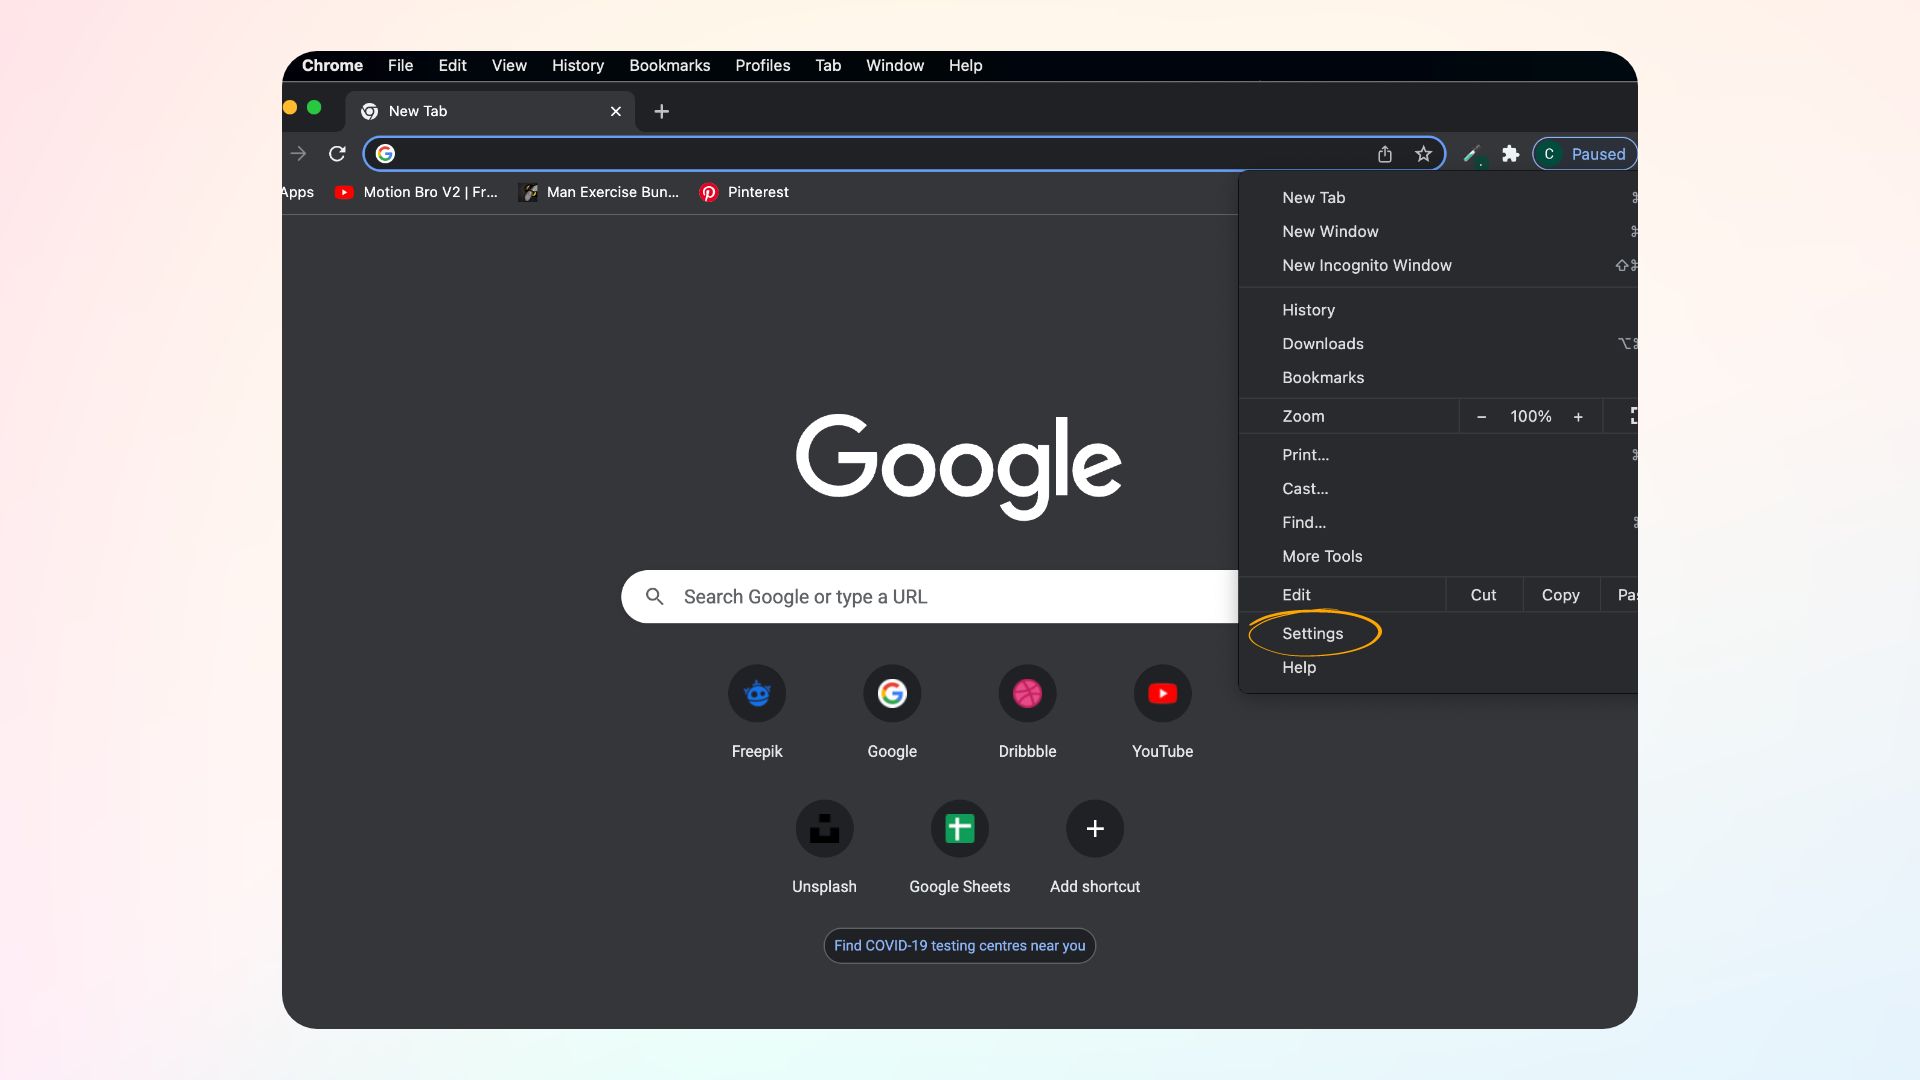Open a new tab with plus icon
The image size is (1920, 1080).
click(661, 111)
